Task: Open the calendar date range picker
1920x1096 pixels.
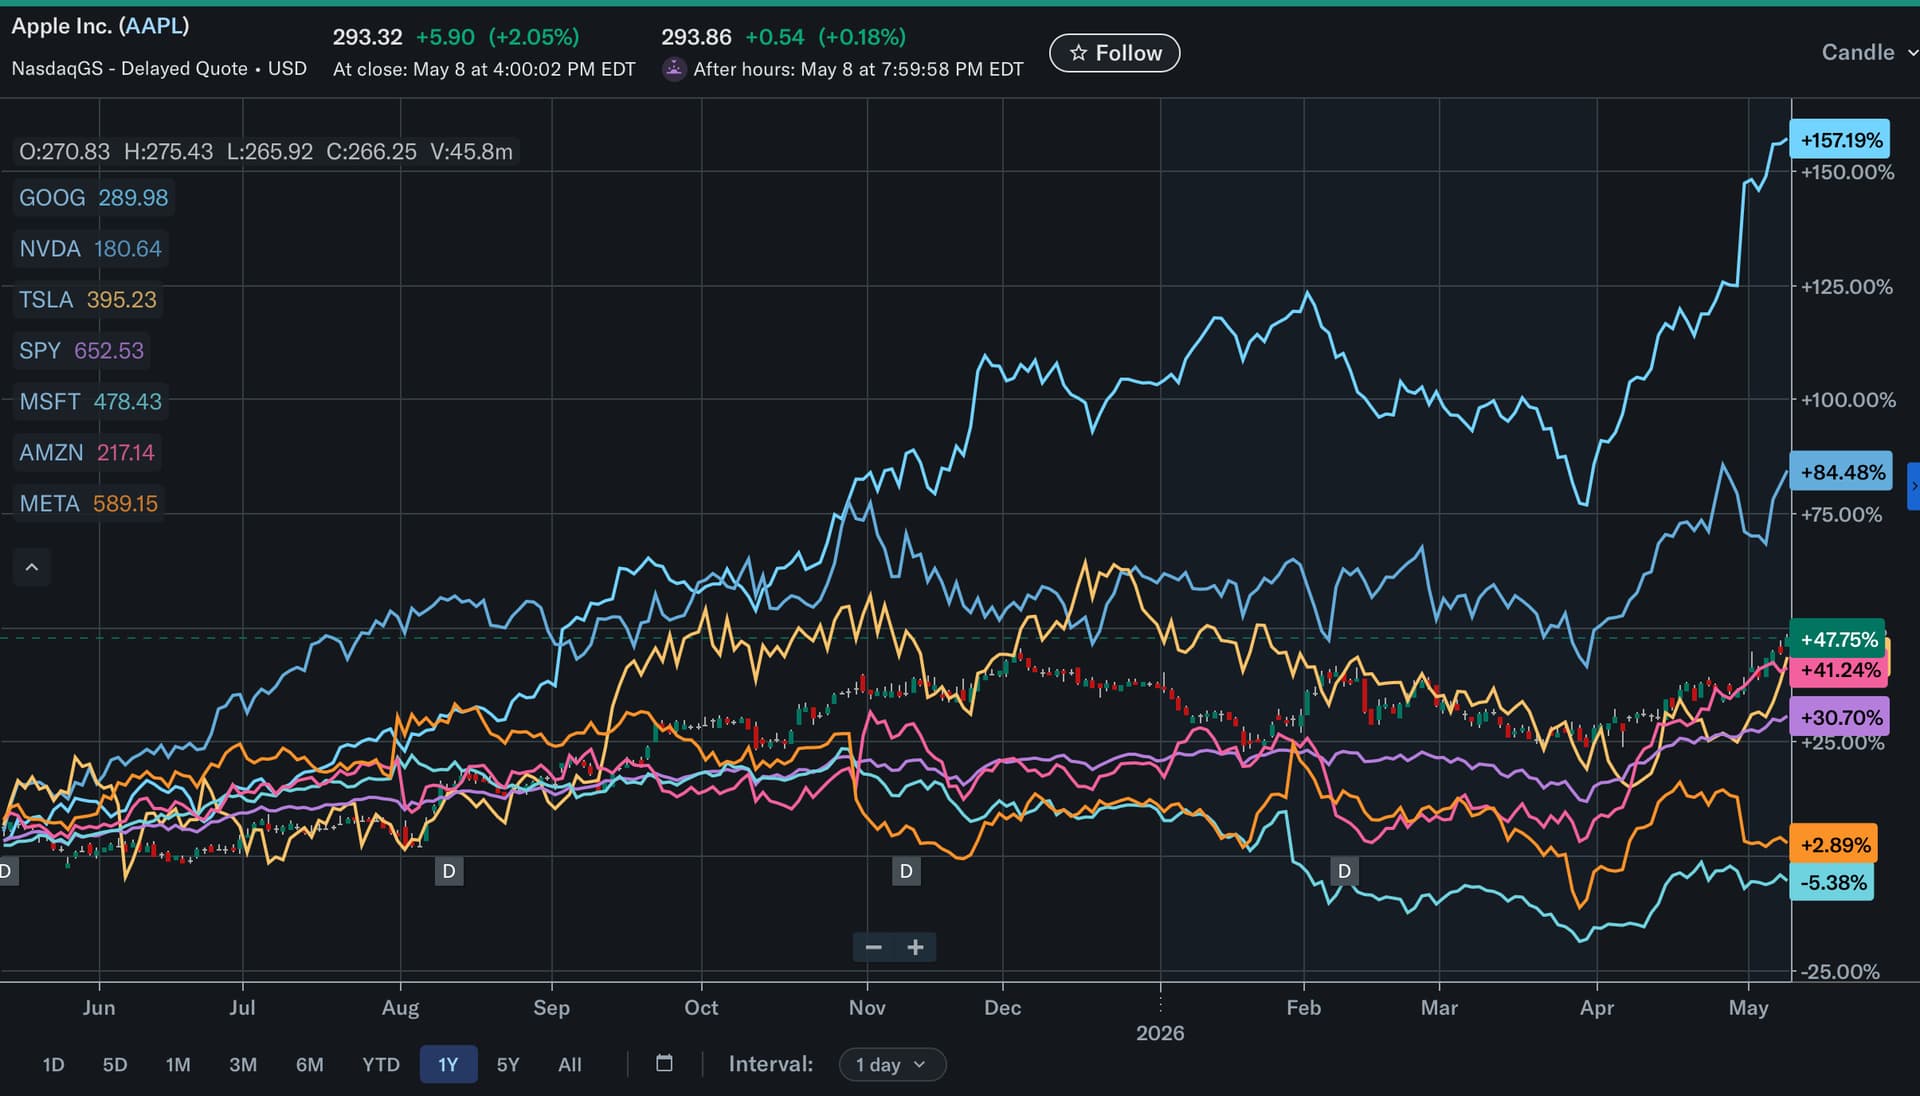Action: [664, 1063]
